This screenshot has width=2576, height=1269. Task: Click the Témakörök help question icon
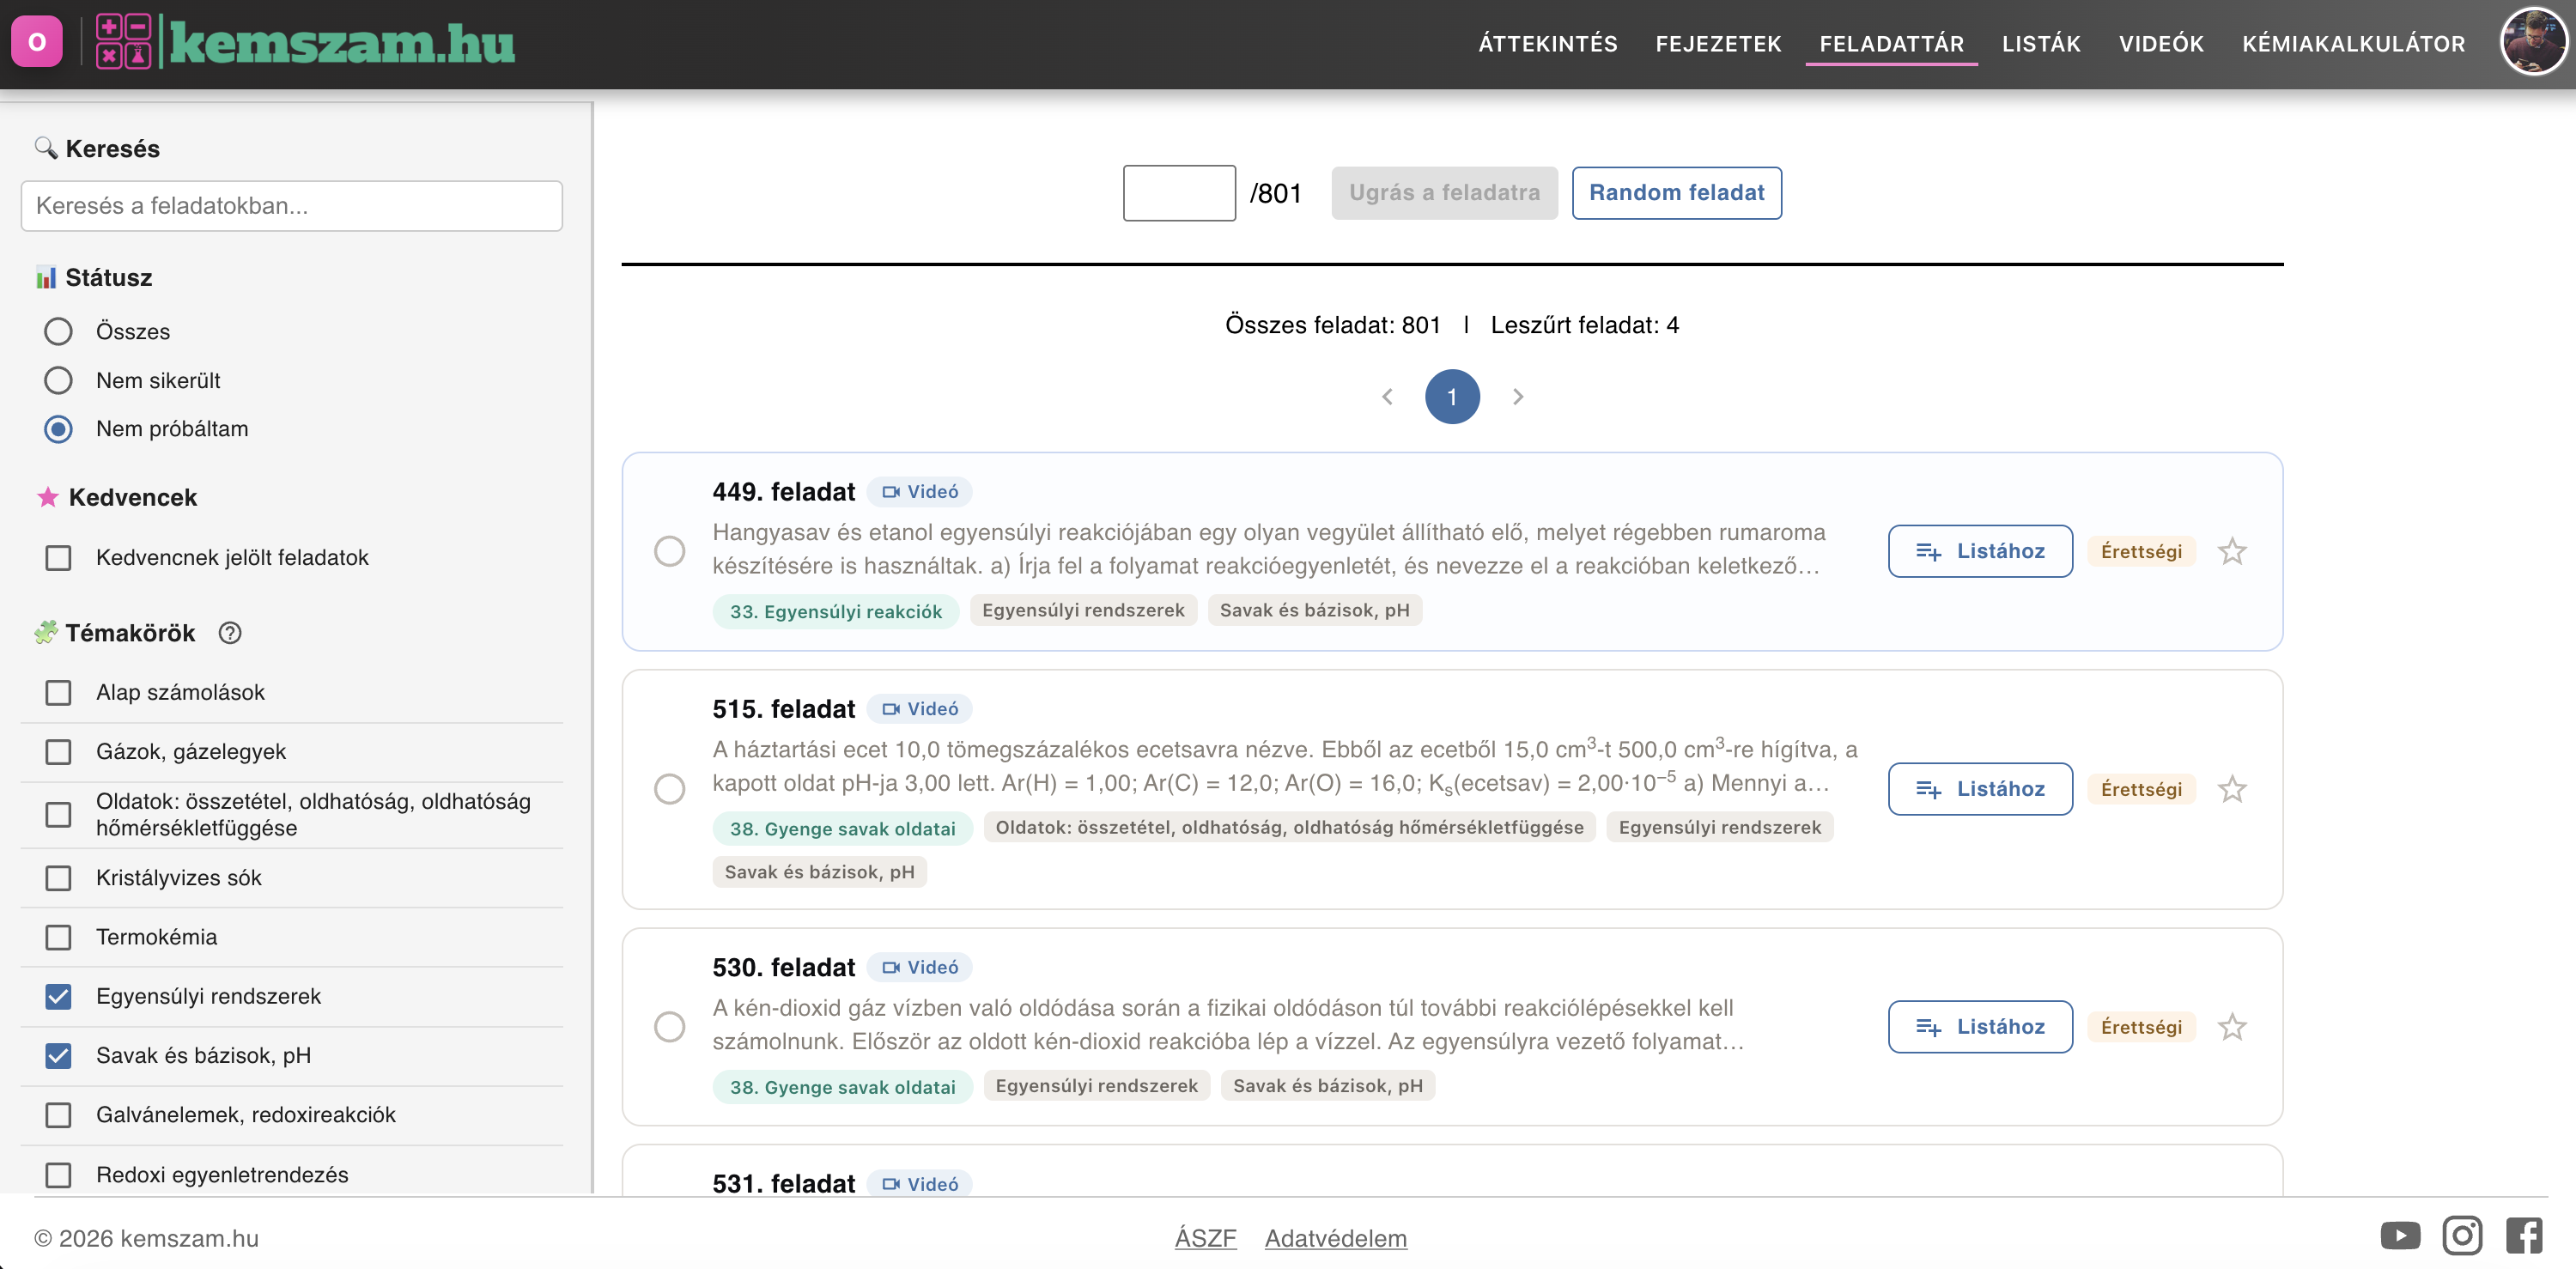point(230,633)
